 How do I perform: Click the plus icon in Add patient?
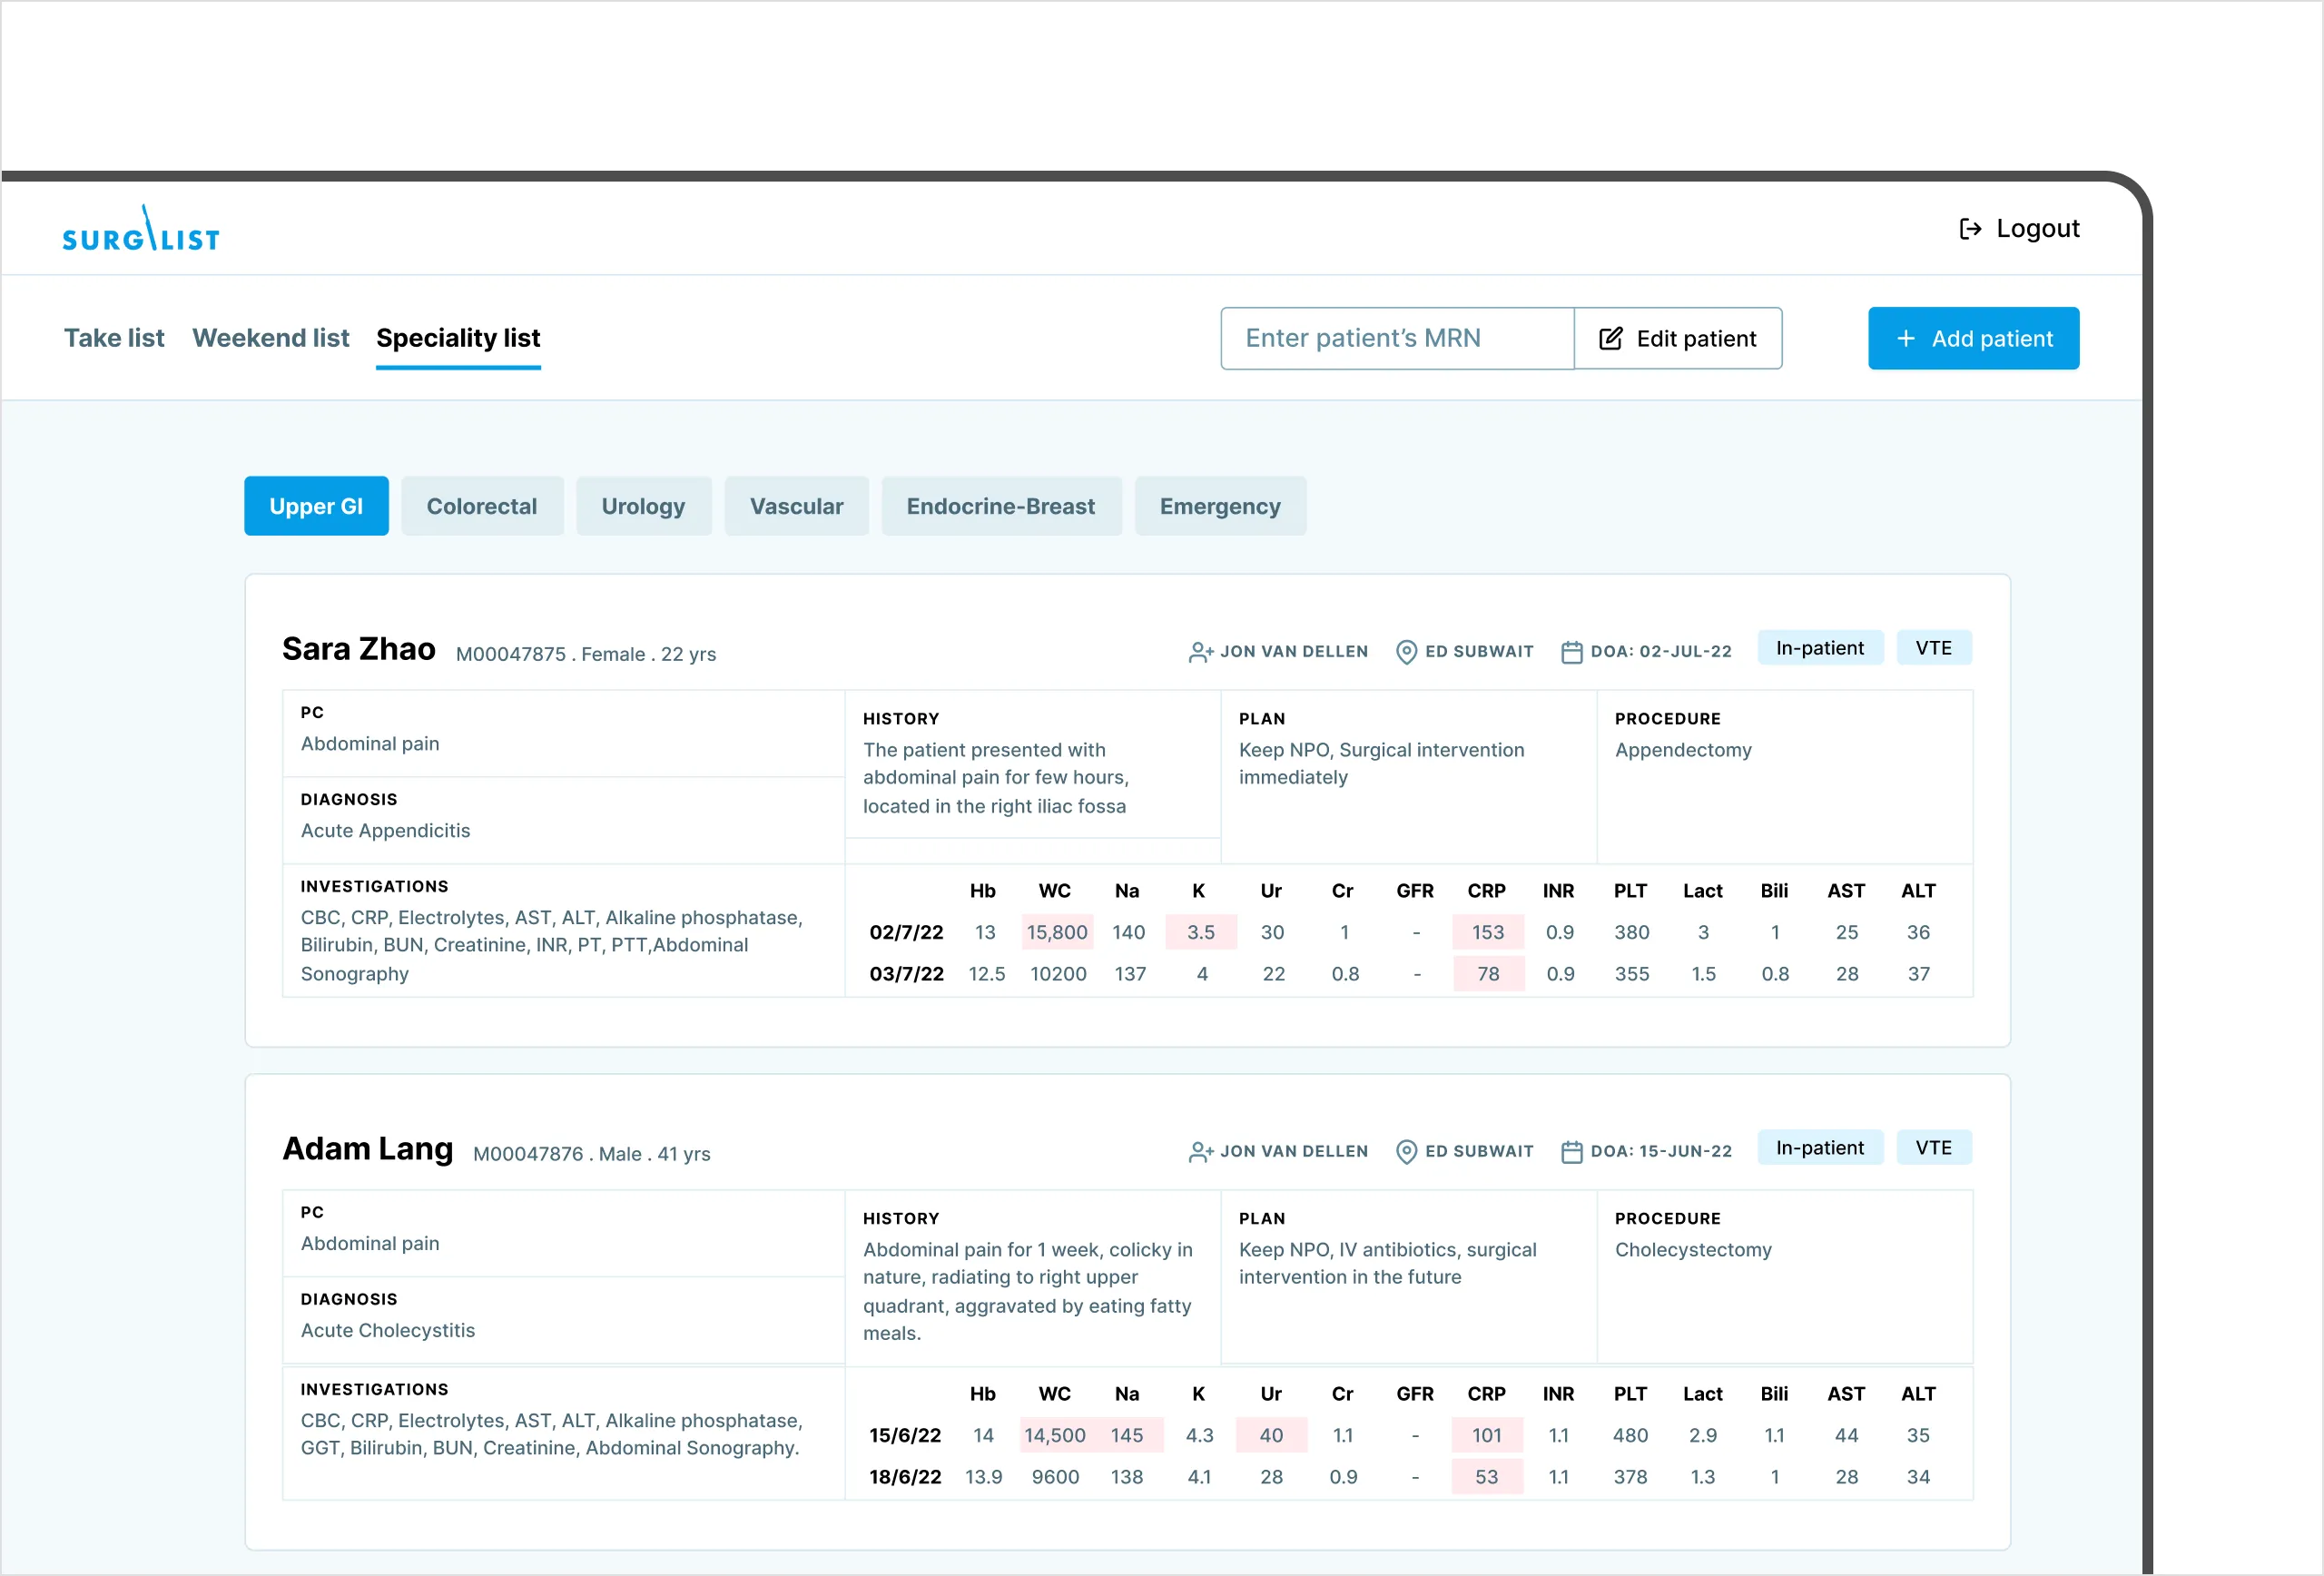coord(1905,339)
